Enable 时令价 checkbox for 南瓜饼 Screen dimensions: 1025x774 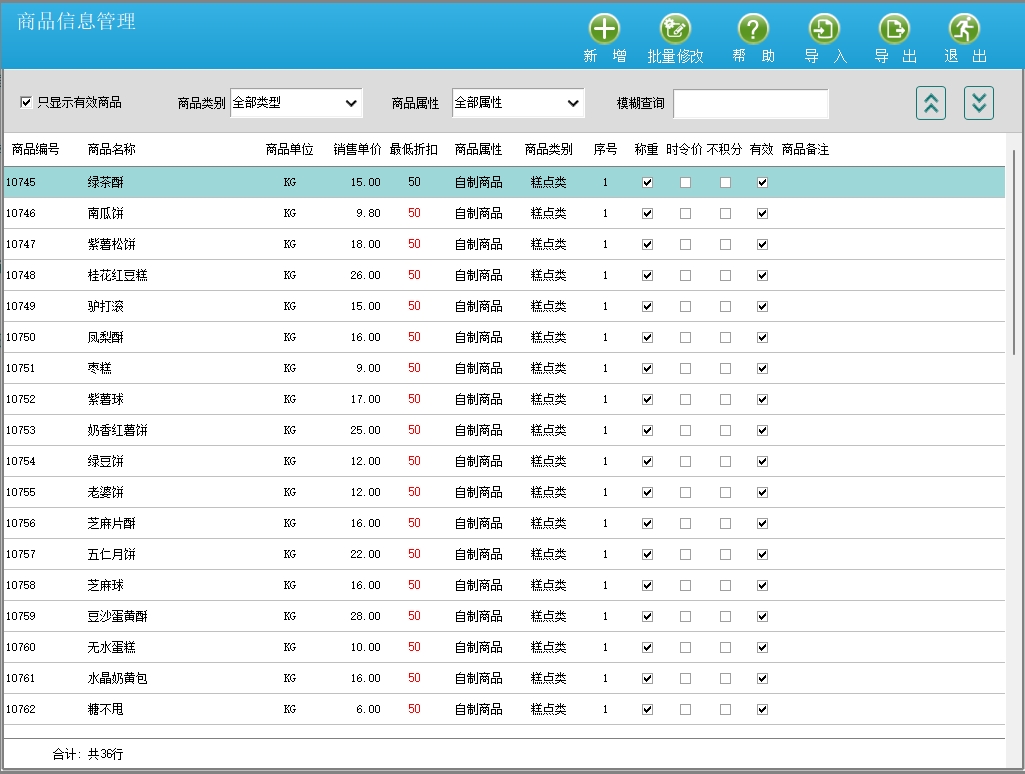[x=685, y=214]
